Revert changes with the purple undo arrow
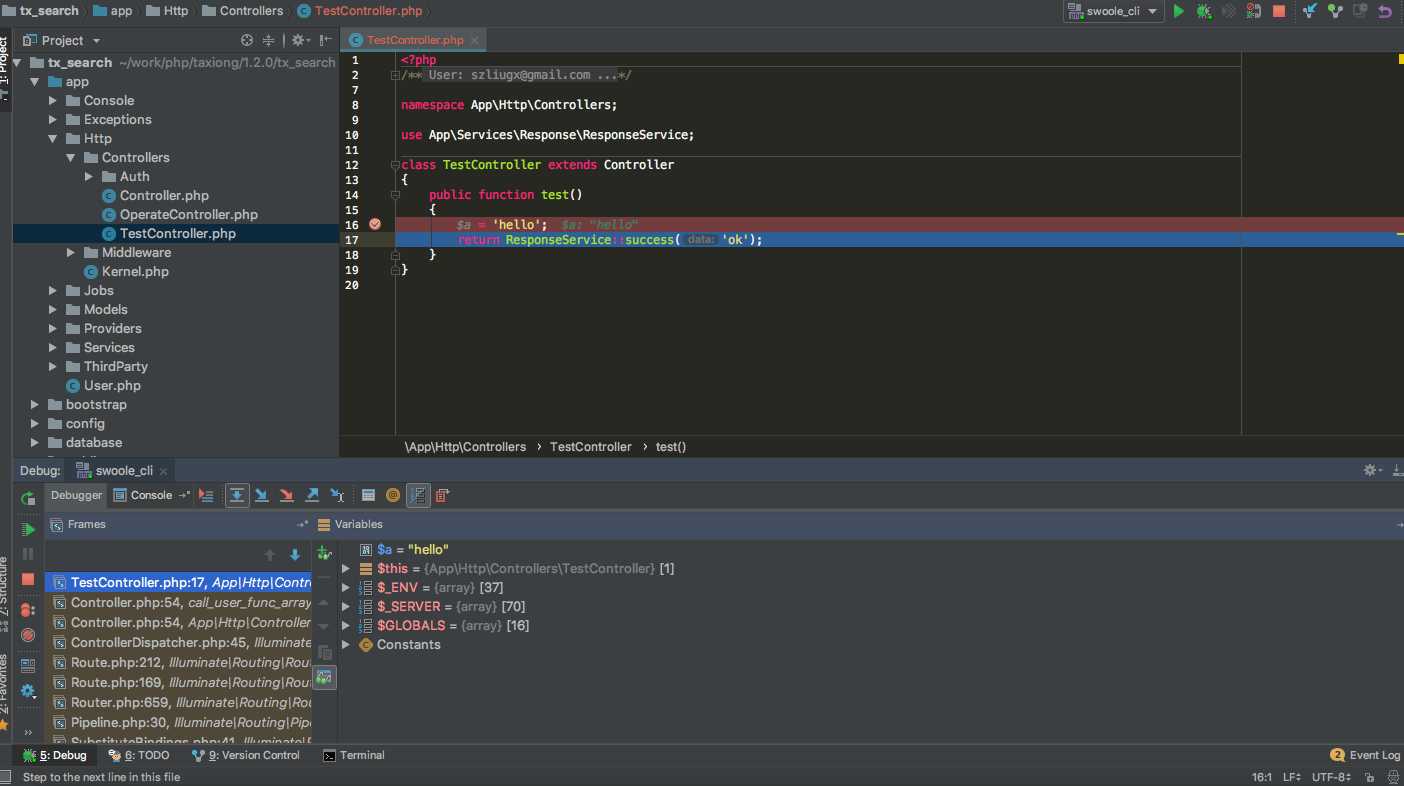1404x786 pixels. click(1384, 11)
